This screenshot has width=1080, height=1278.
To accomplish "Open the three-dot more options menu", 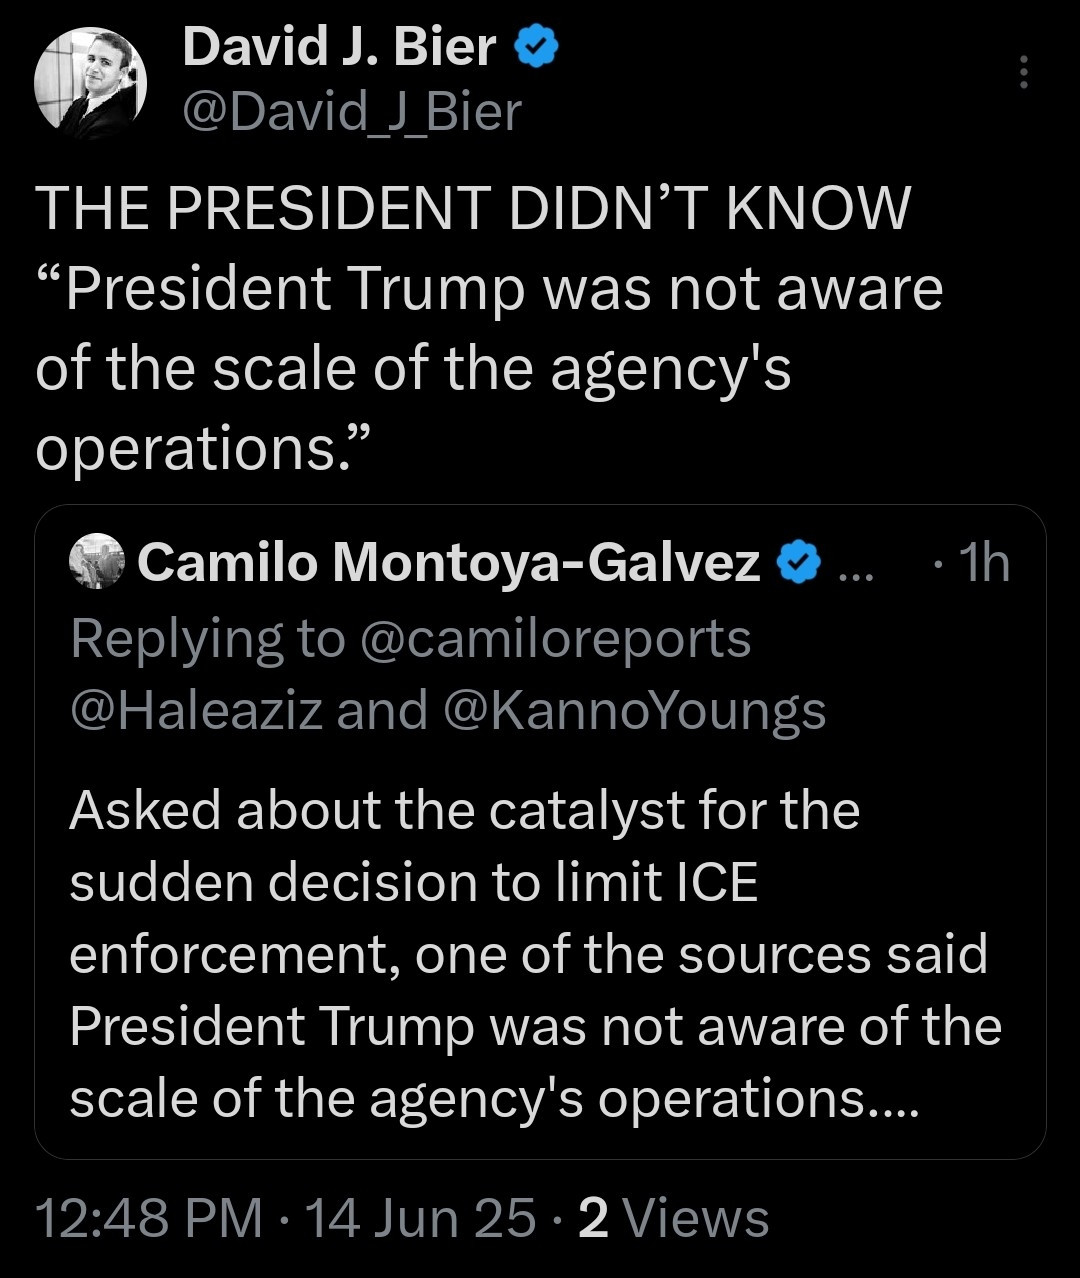I will click(x=1023, y=72).
